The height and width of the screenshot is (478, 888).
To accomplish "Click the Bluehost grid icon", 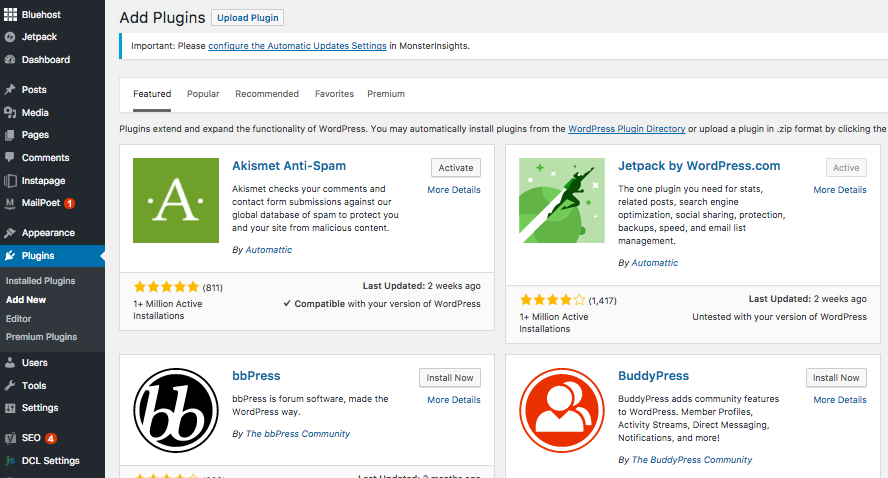I will click(10, 14).
